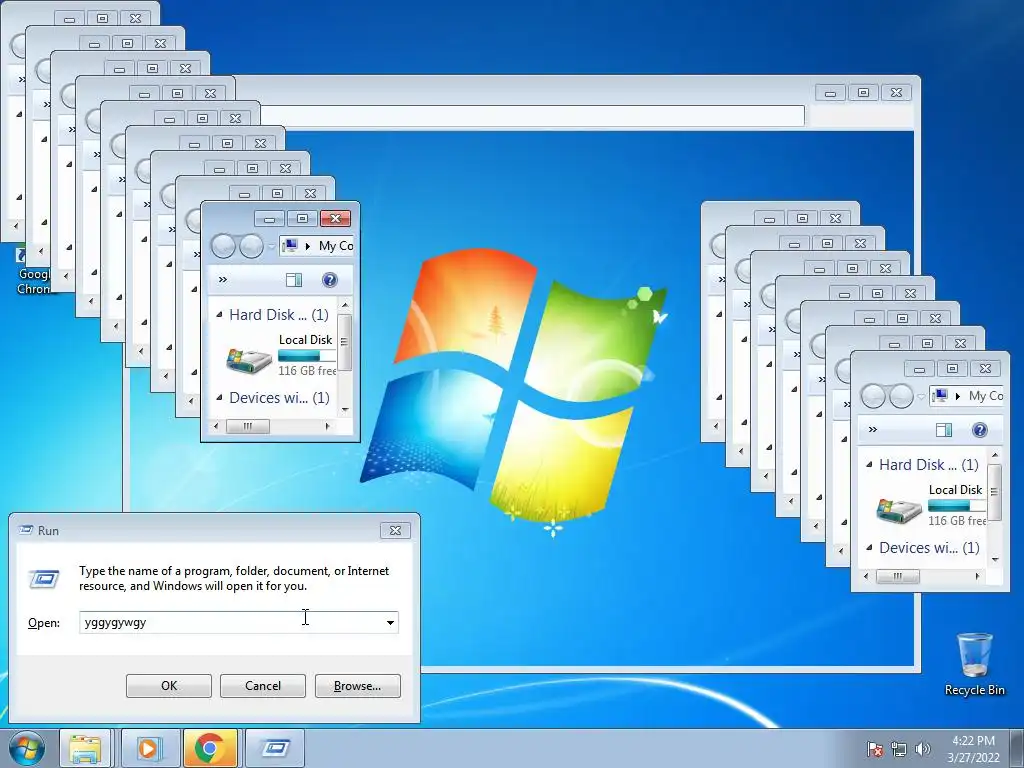
Task: Open Windows Explorer from the taskbar
Action: (86, 748)
